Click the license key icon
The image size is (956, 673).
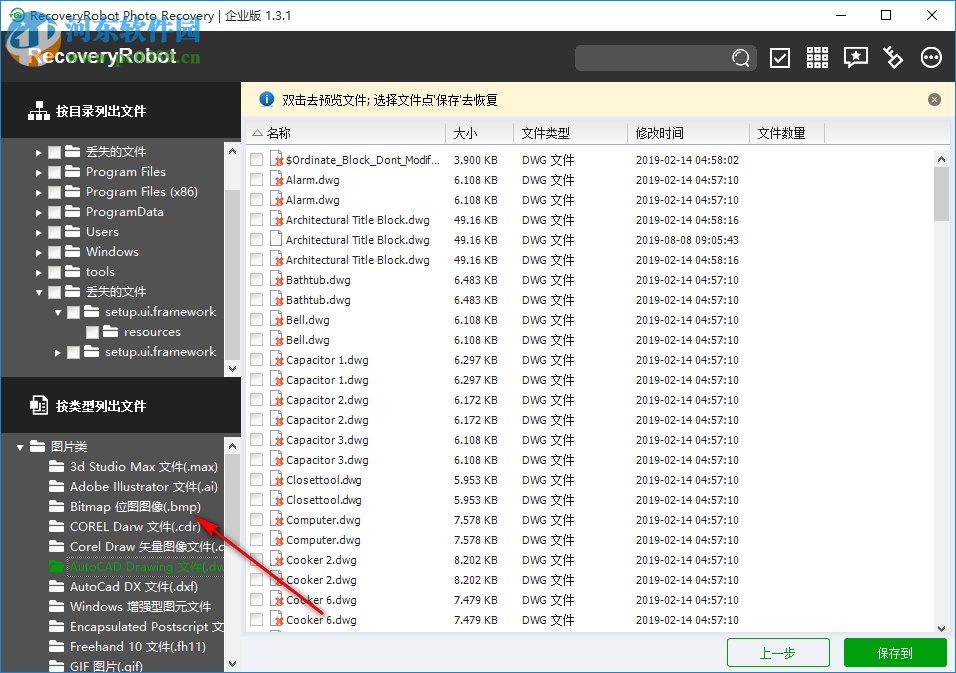coord(892,58)
